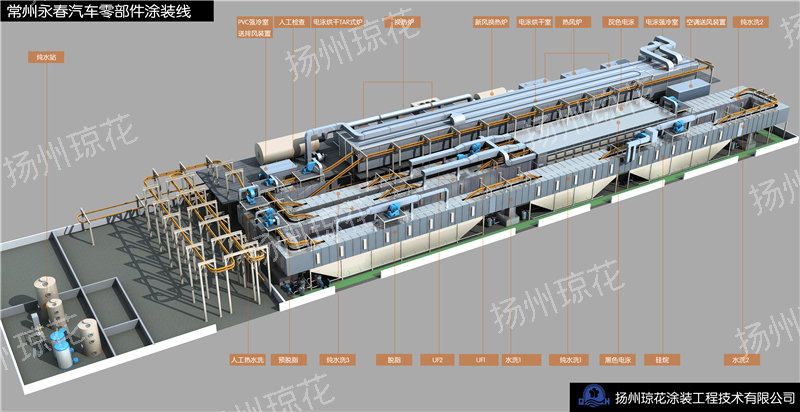The image size is (800, 412).
Task: Click the 送排风装置 label
Action: click(254, 34)
